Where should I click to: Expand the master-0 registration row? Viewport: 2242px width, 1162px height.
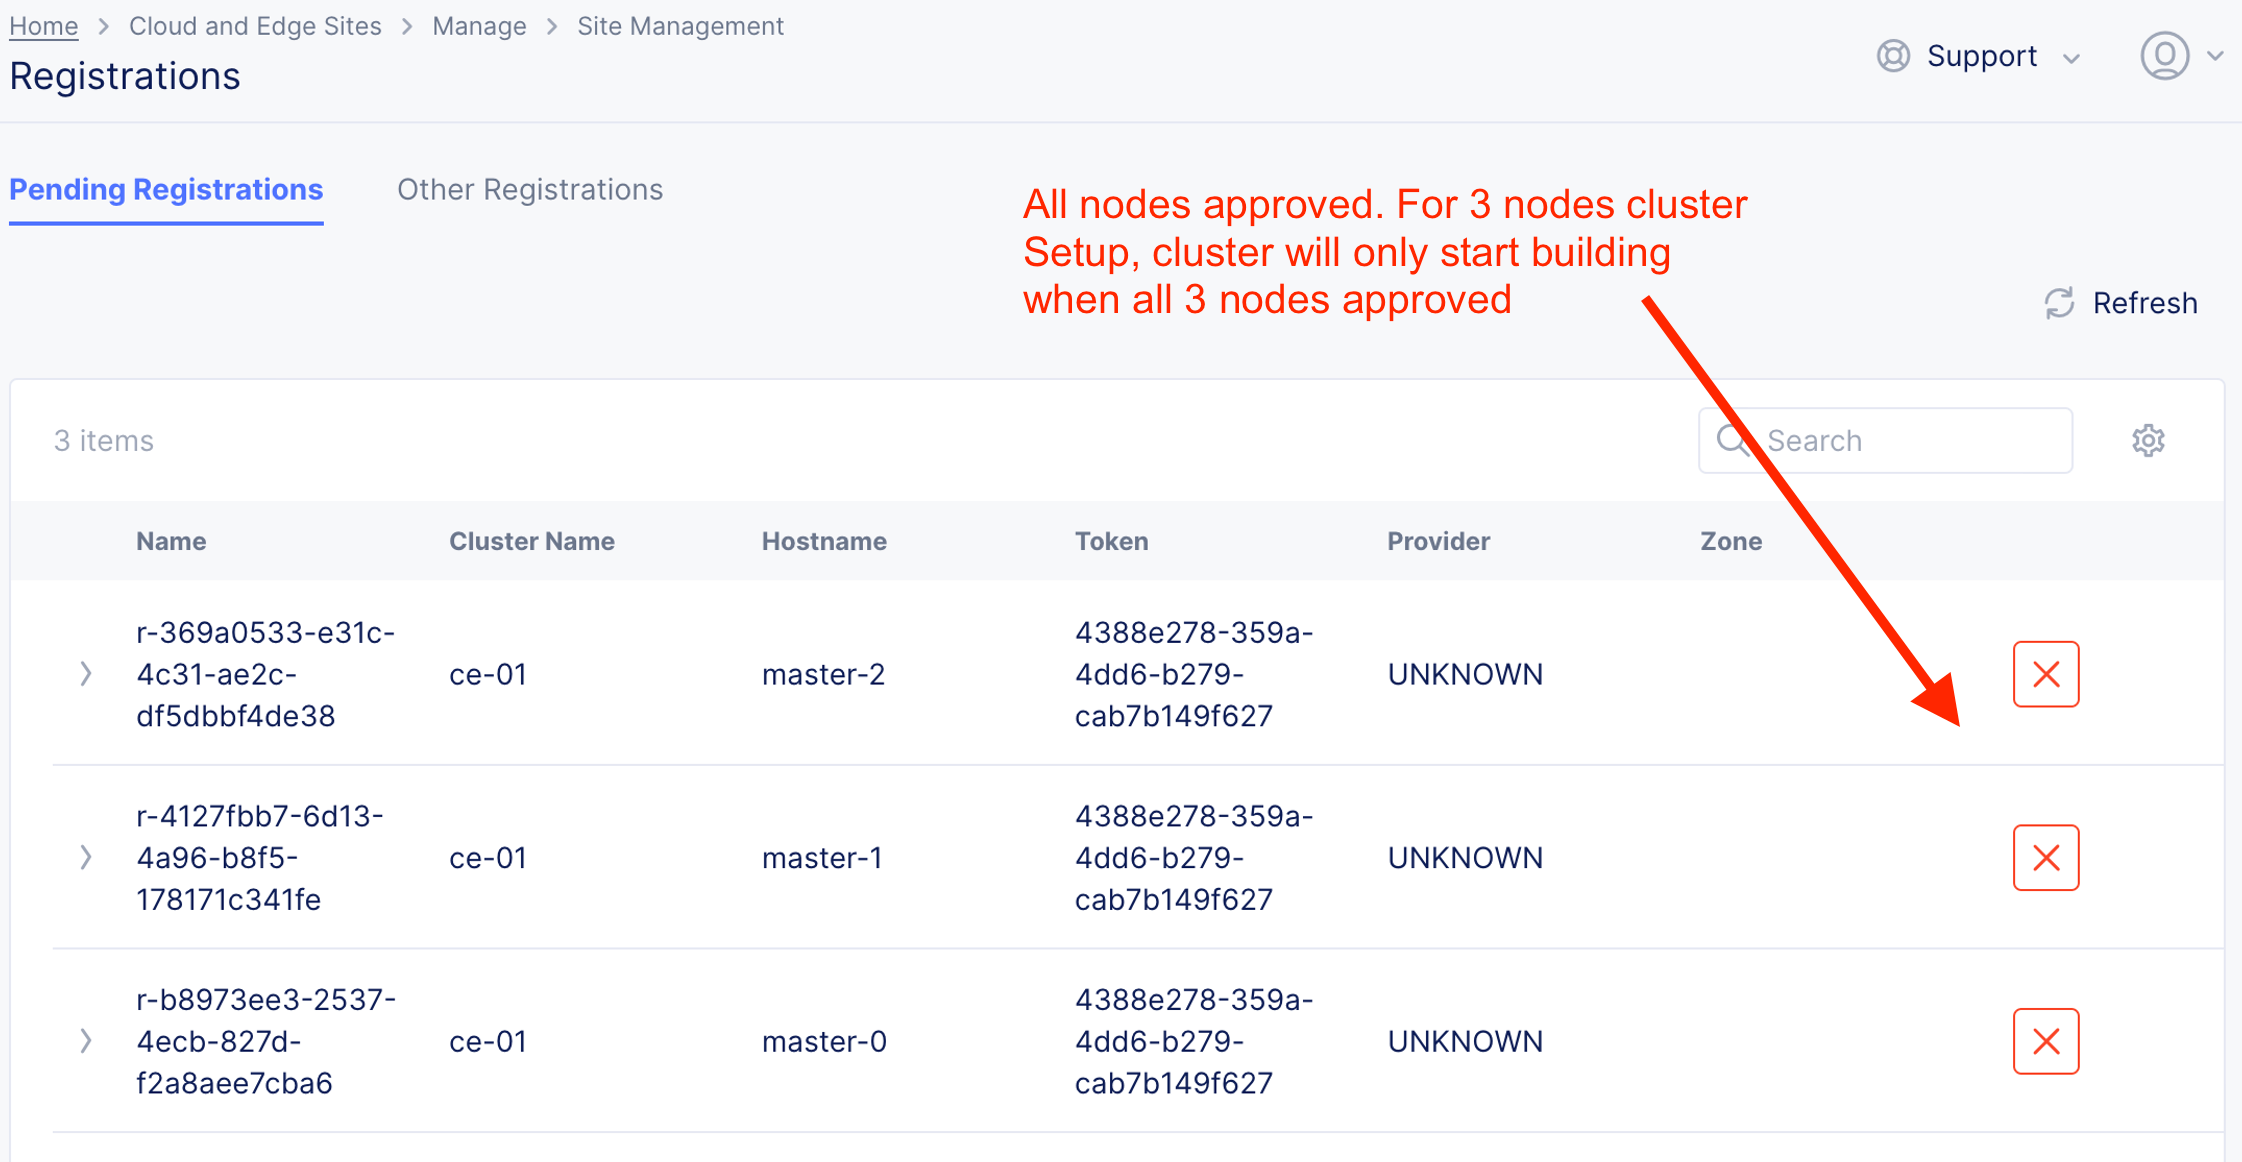86,1041
